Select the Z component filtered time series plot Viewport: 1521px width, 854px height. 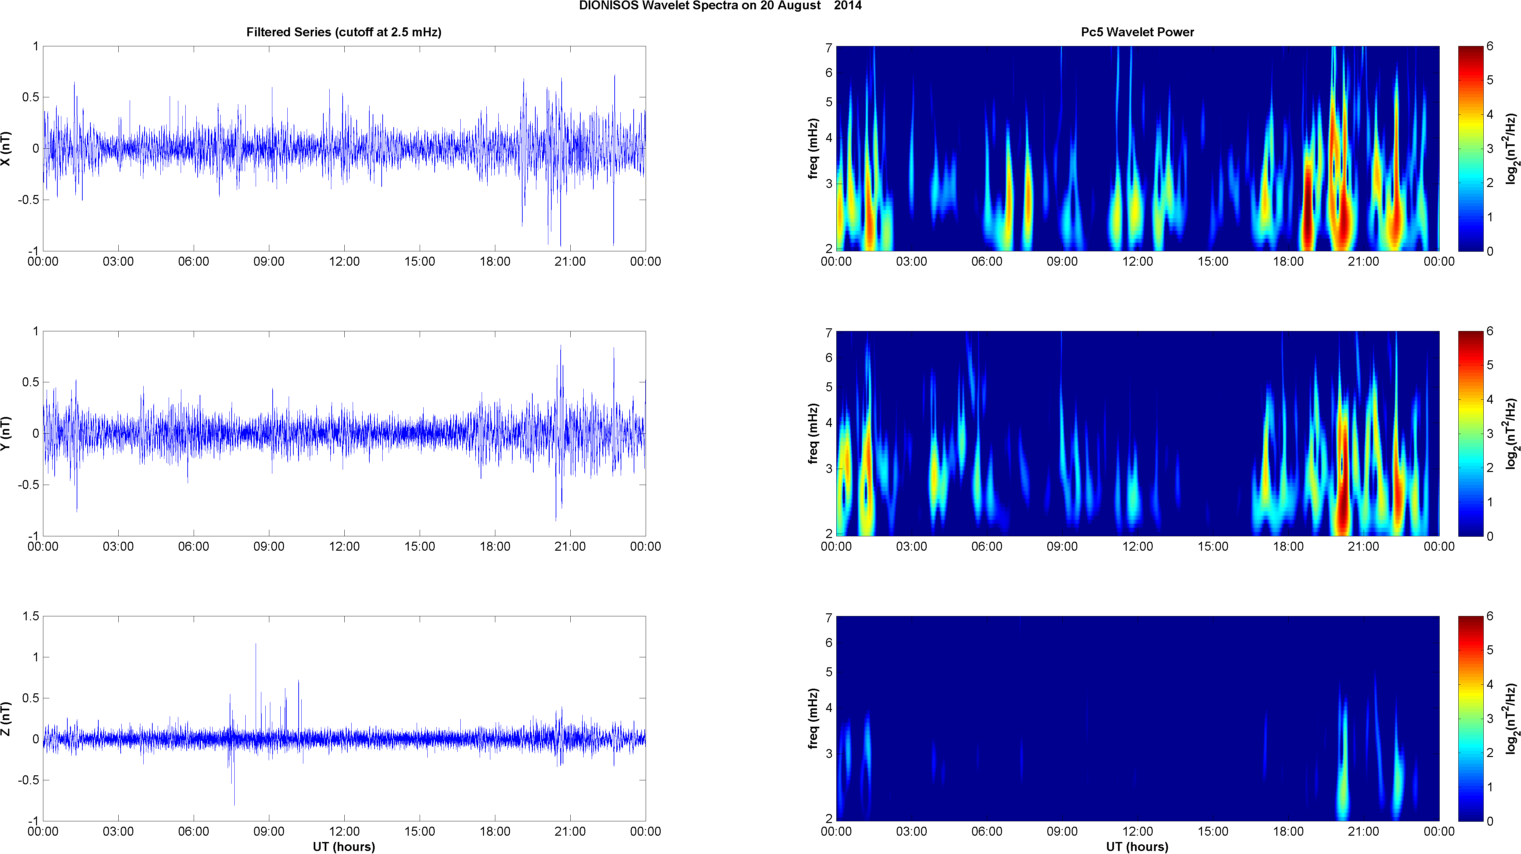click(344, 719)
